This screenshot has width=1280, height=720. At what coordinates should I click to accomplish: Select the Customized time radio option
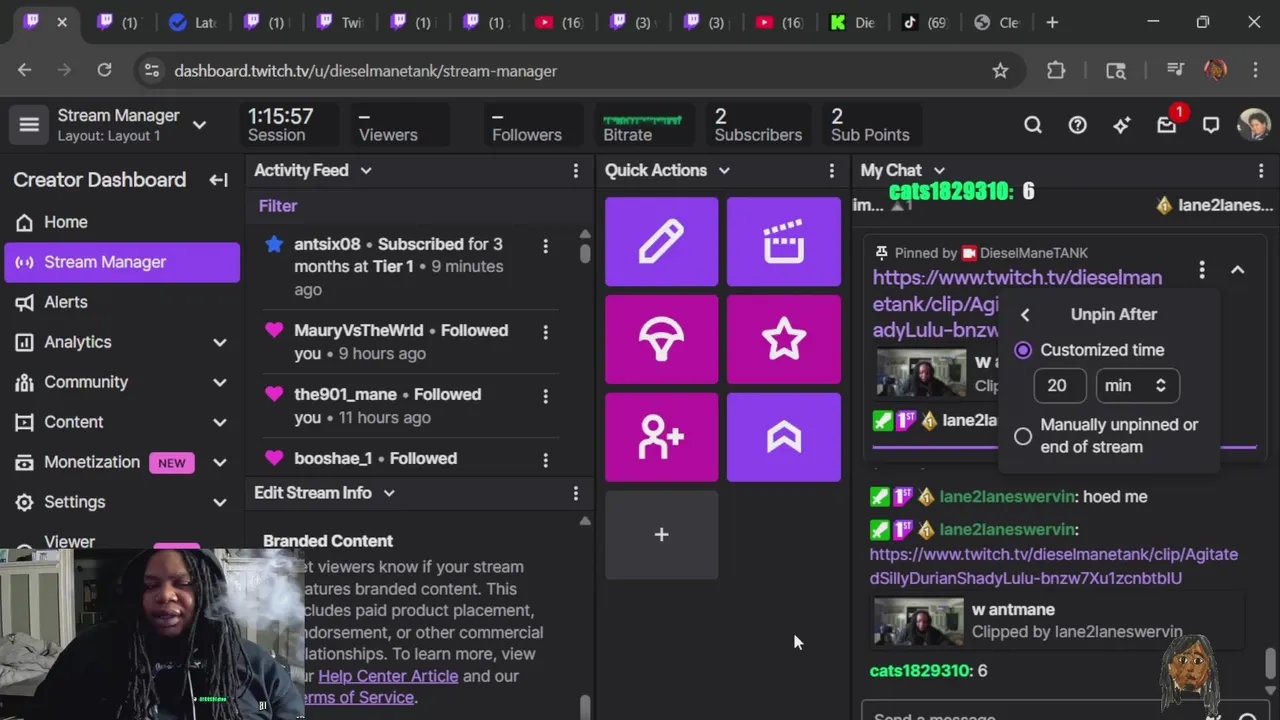pos(1023,350)
